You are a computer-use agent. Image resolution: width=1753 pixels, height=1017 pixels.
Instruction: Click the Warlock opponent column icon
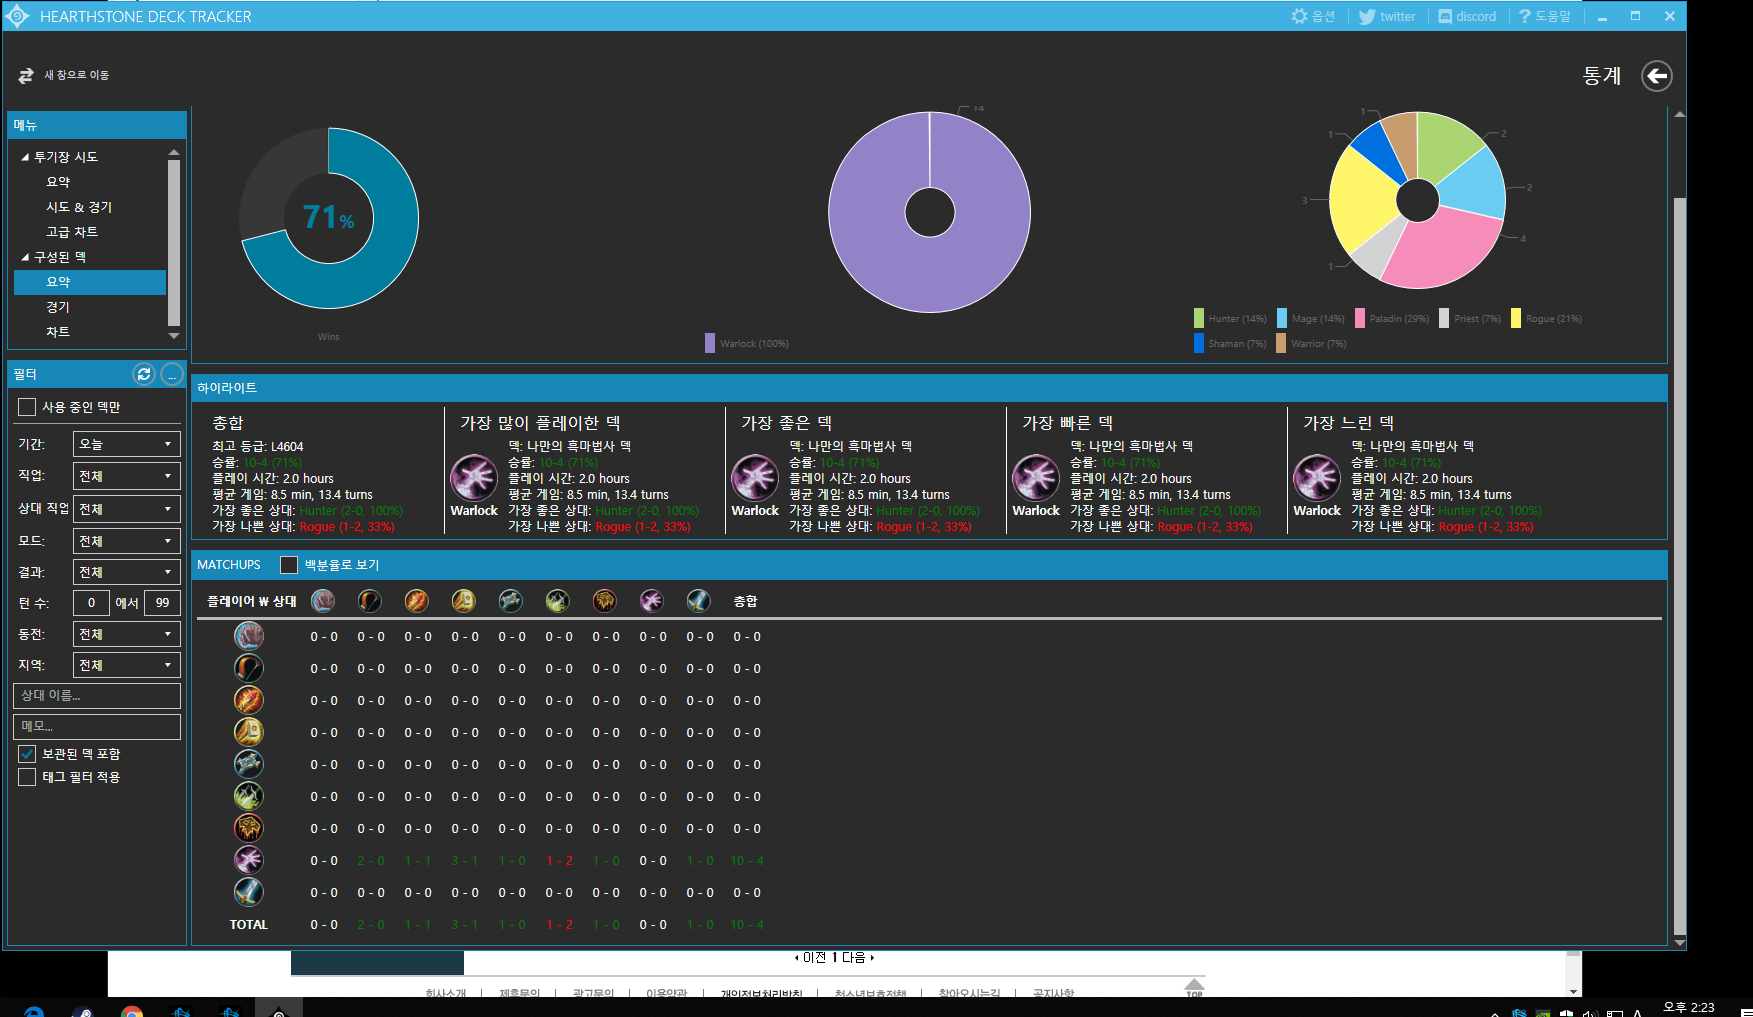(652, 600)
